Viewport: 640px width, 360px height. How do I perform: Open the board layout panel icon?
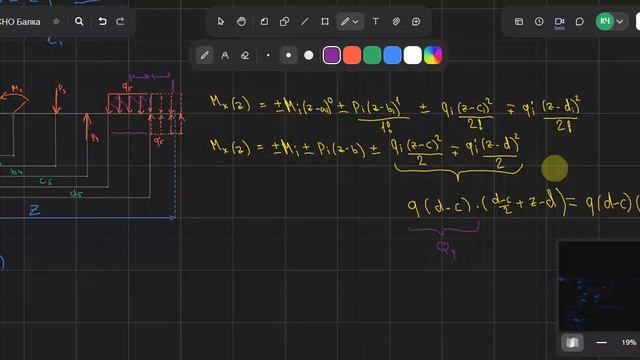click(519, 21)
